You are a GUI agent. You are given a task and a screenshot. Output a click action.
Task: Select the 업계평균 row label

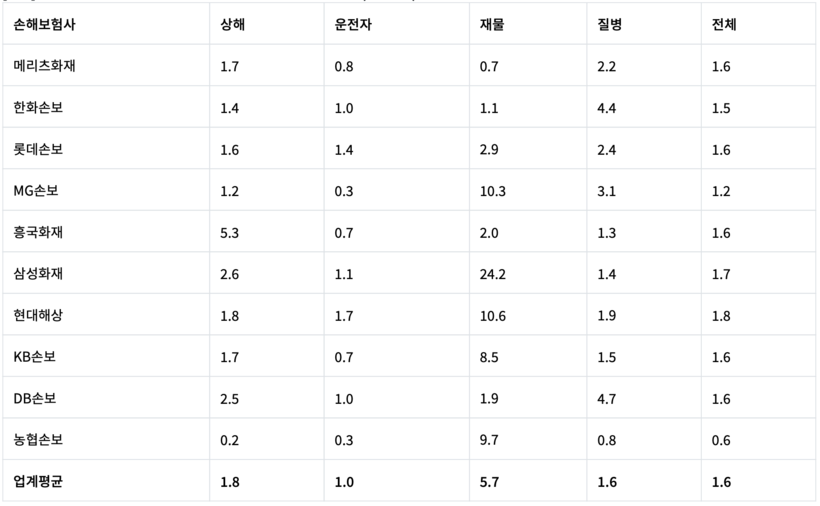pos(38,482)
